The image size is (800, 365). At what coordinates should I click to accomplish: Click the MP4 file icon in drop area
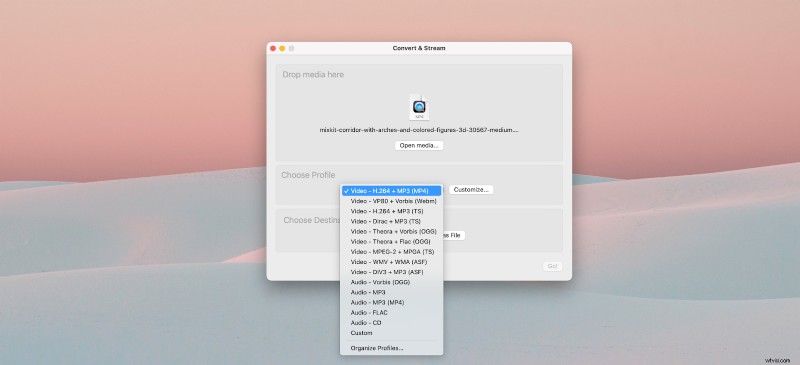coord(419,108)
